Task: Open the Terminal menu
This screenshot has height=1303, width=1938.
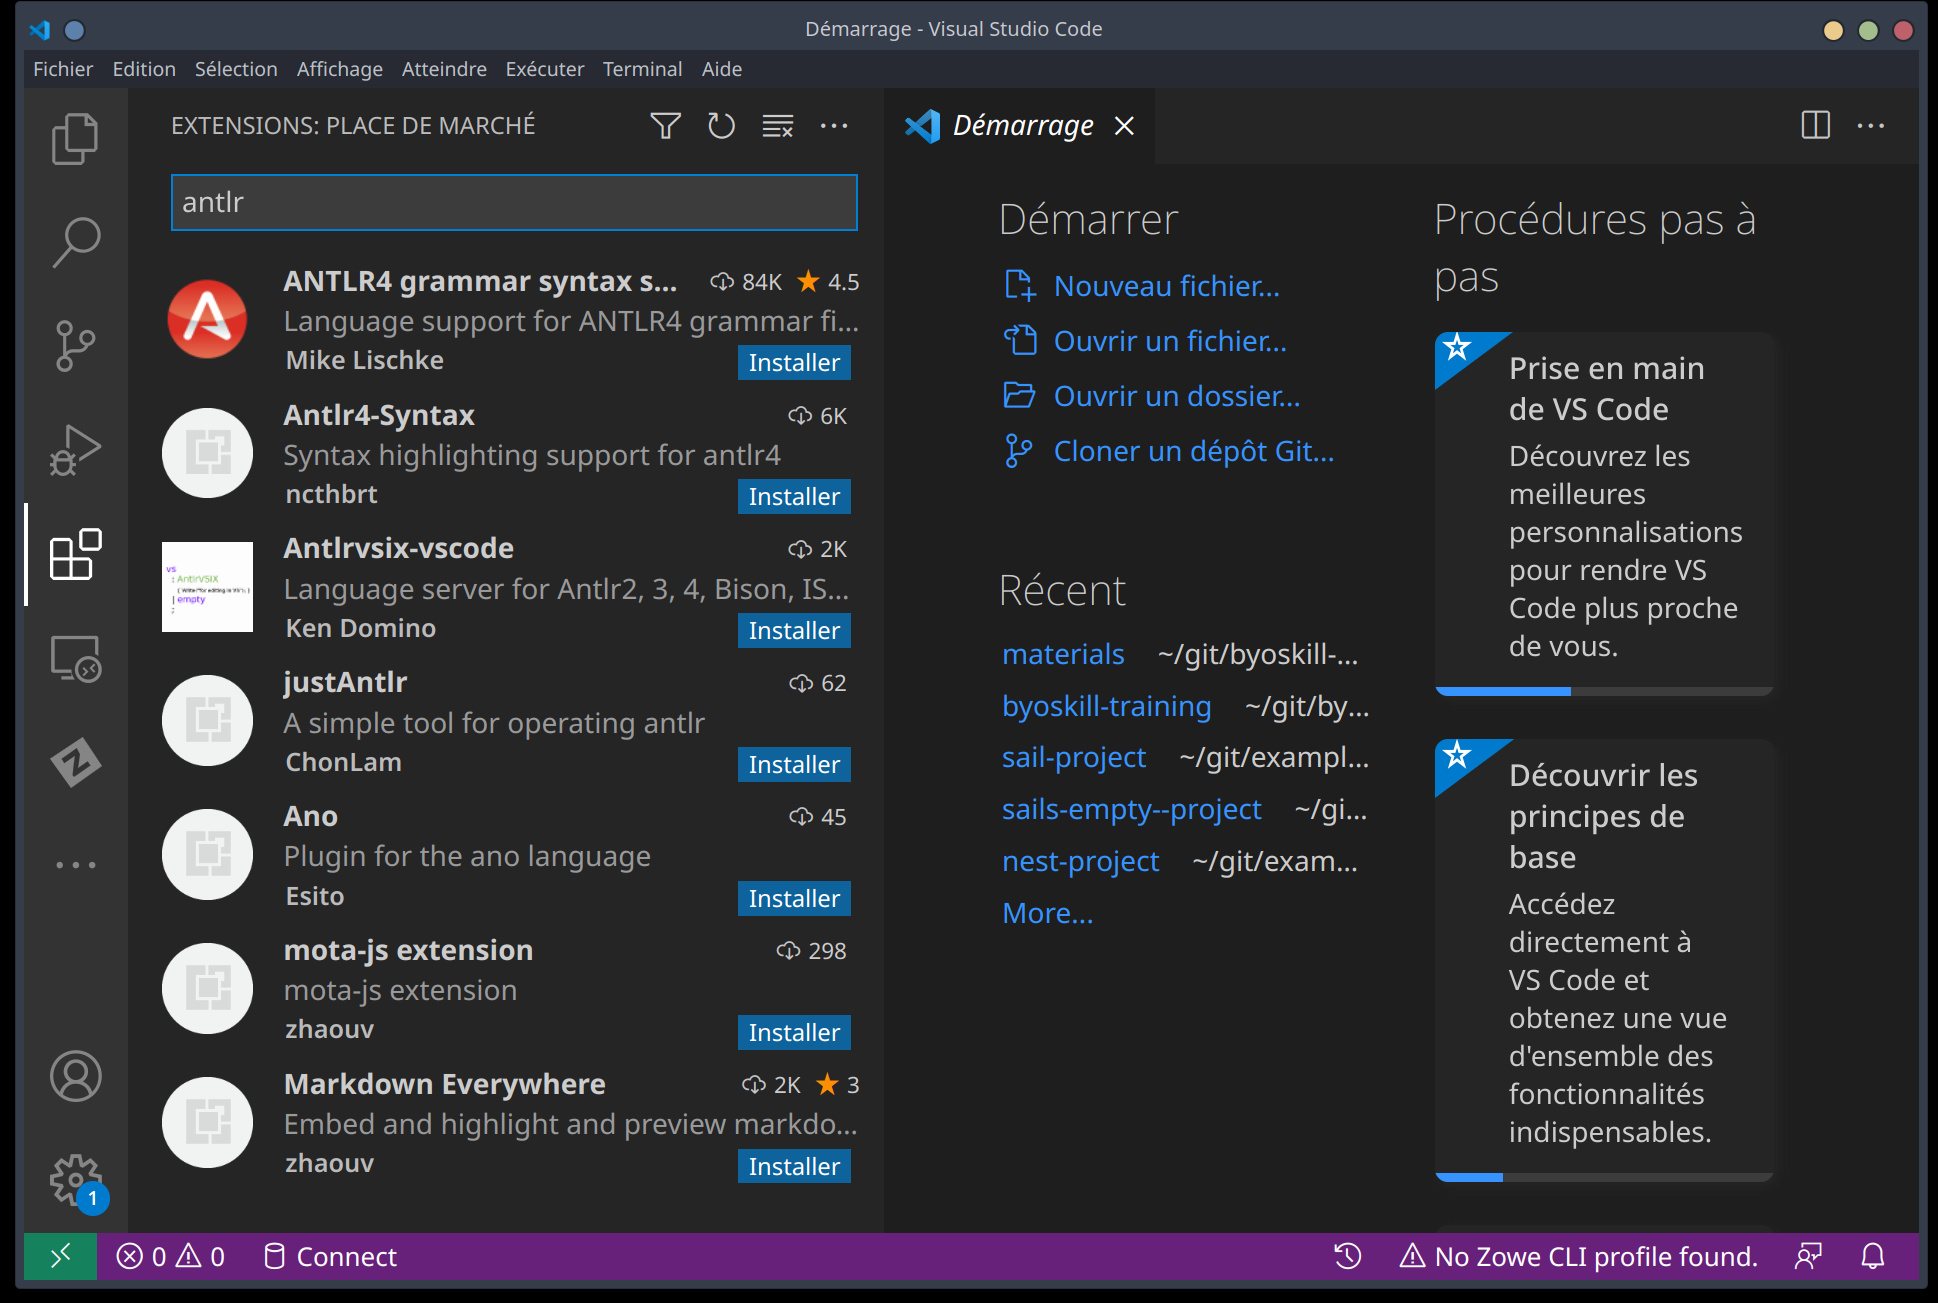Action: click(x=642, y=69)
